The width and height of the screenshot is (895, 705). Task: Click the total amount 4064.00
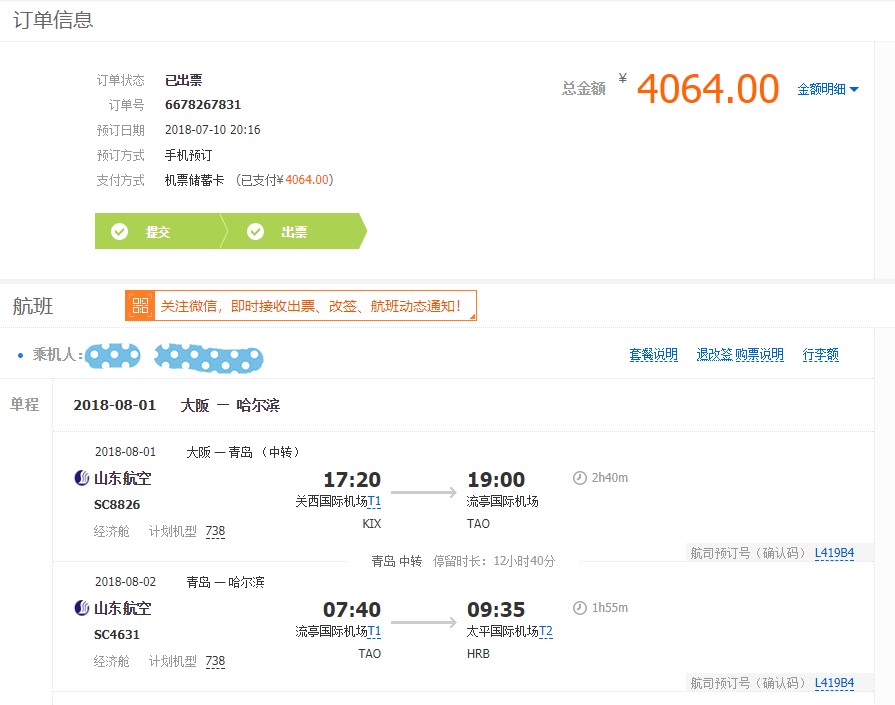click(x=707, y=89)
